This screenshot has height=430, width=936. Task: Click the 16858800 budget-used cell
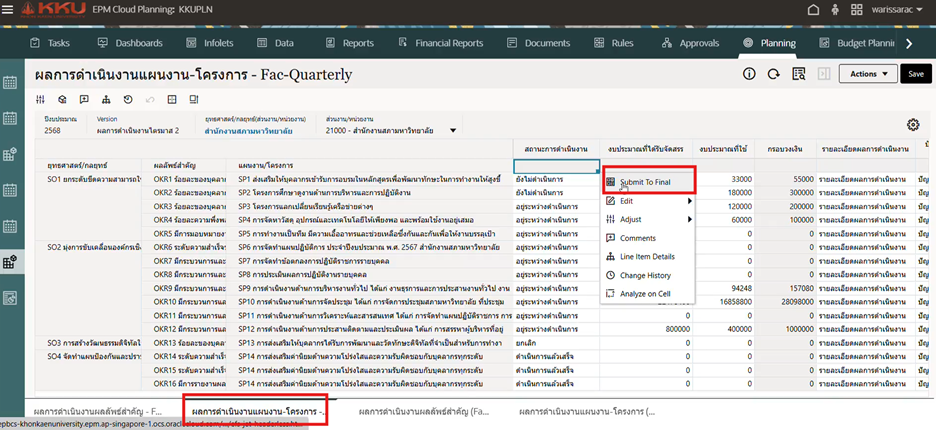pyautogui.click(x=723, y=302)
